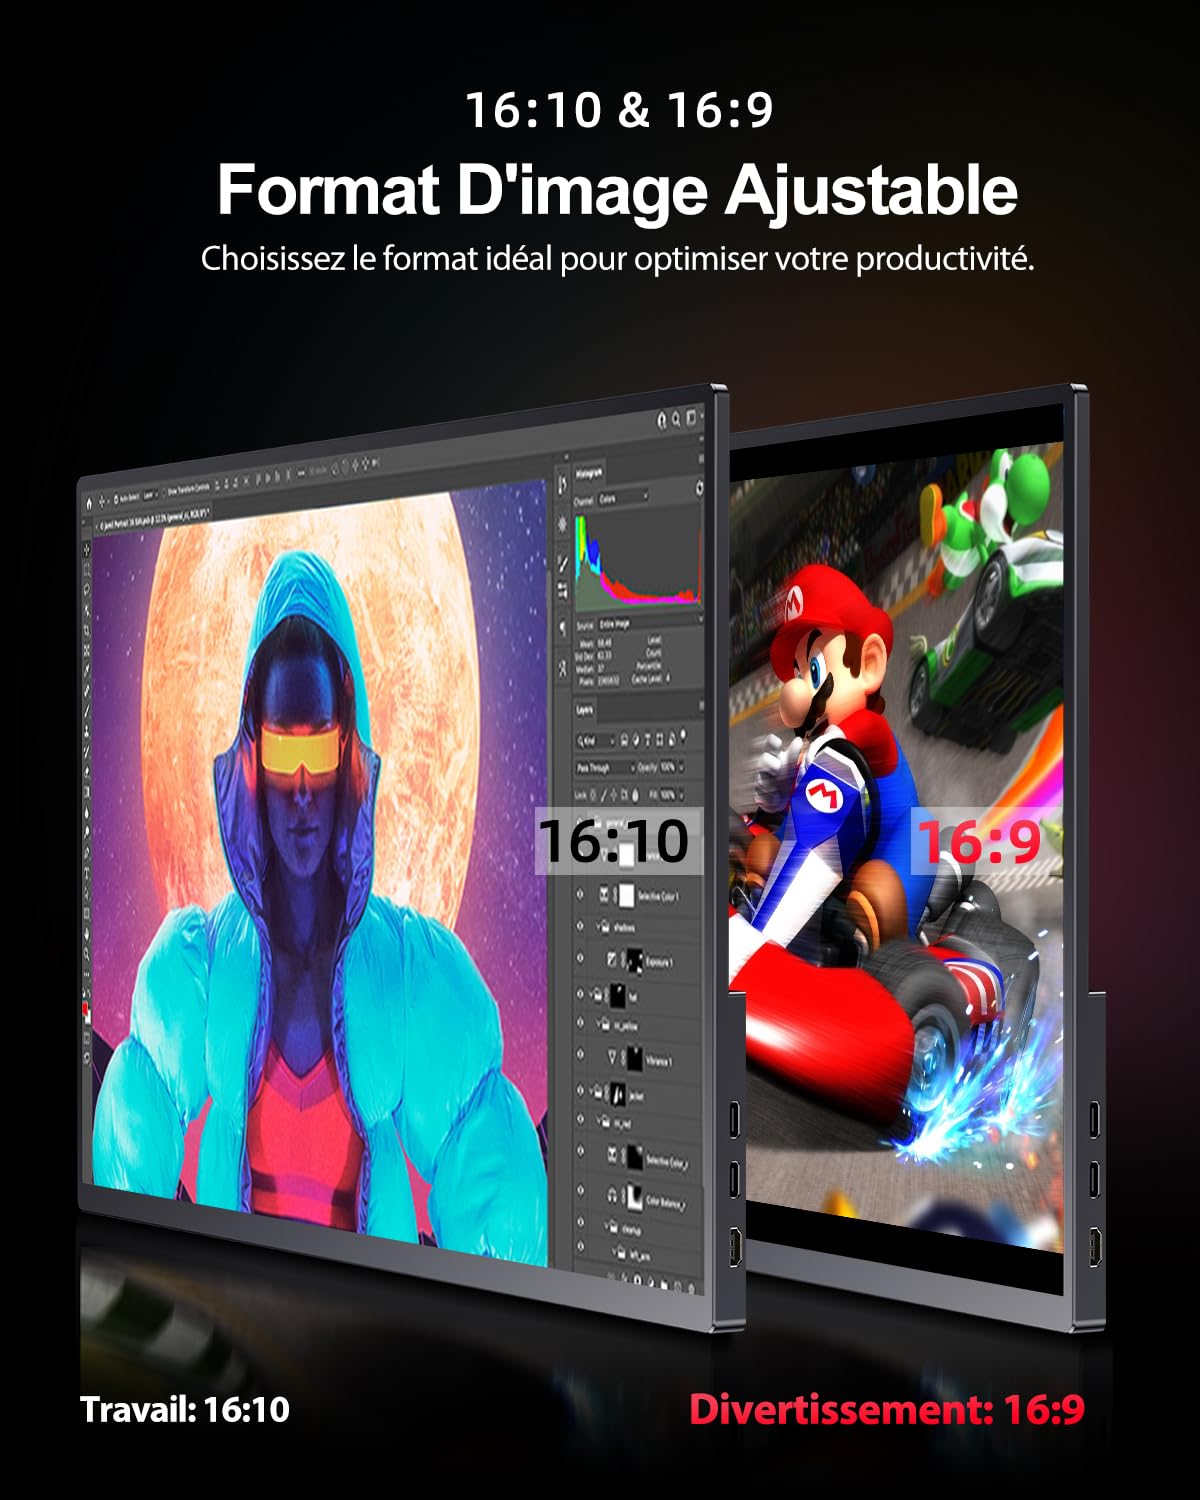Select the Clone Stamp tool
The image size is (1200, 1500).
pos(87,731)
